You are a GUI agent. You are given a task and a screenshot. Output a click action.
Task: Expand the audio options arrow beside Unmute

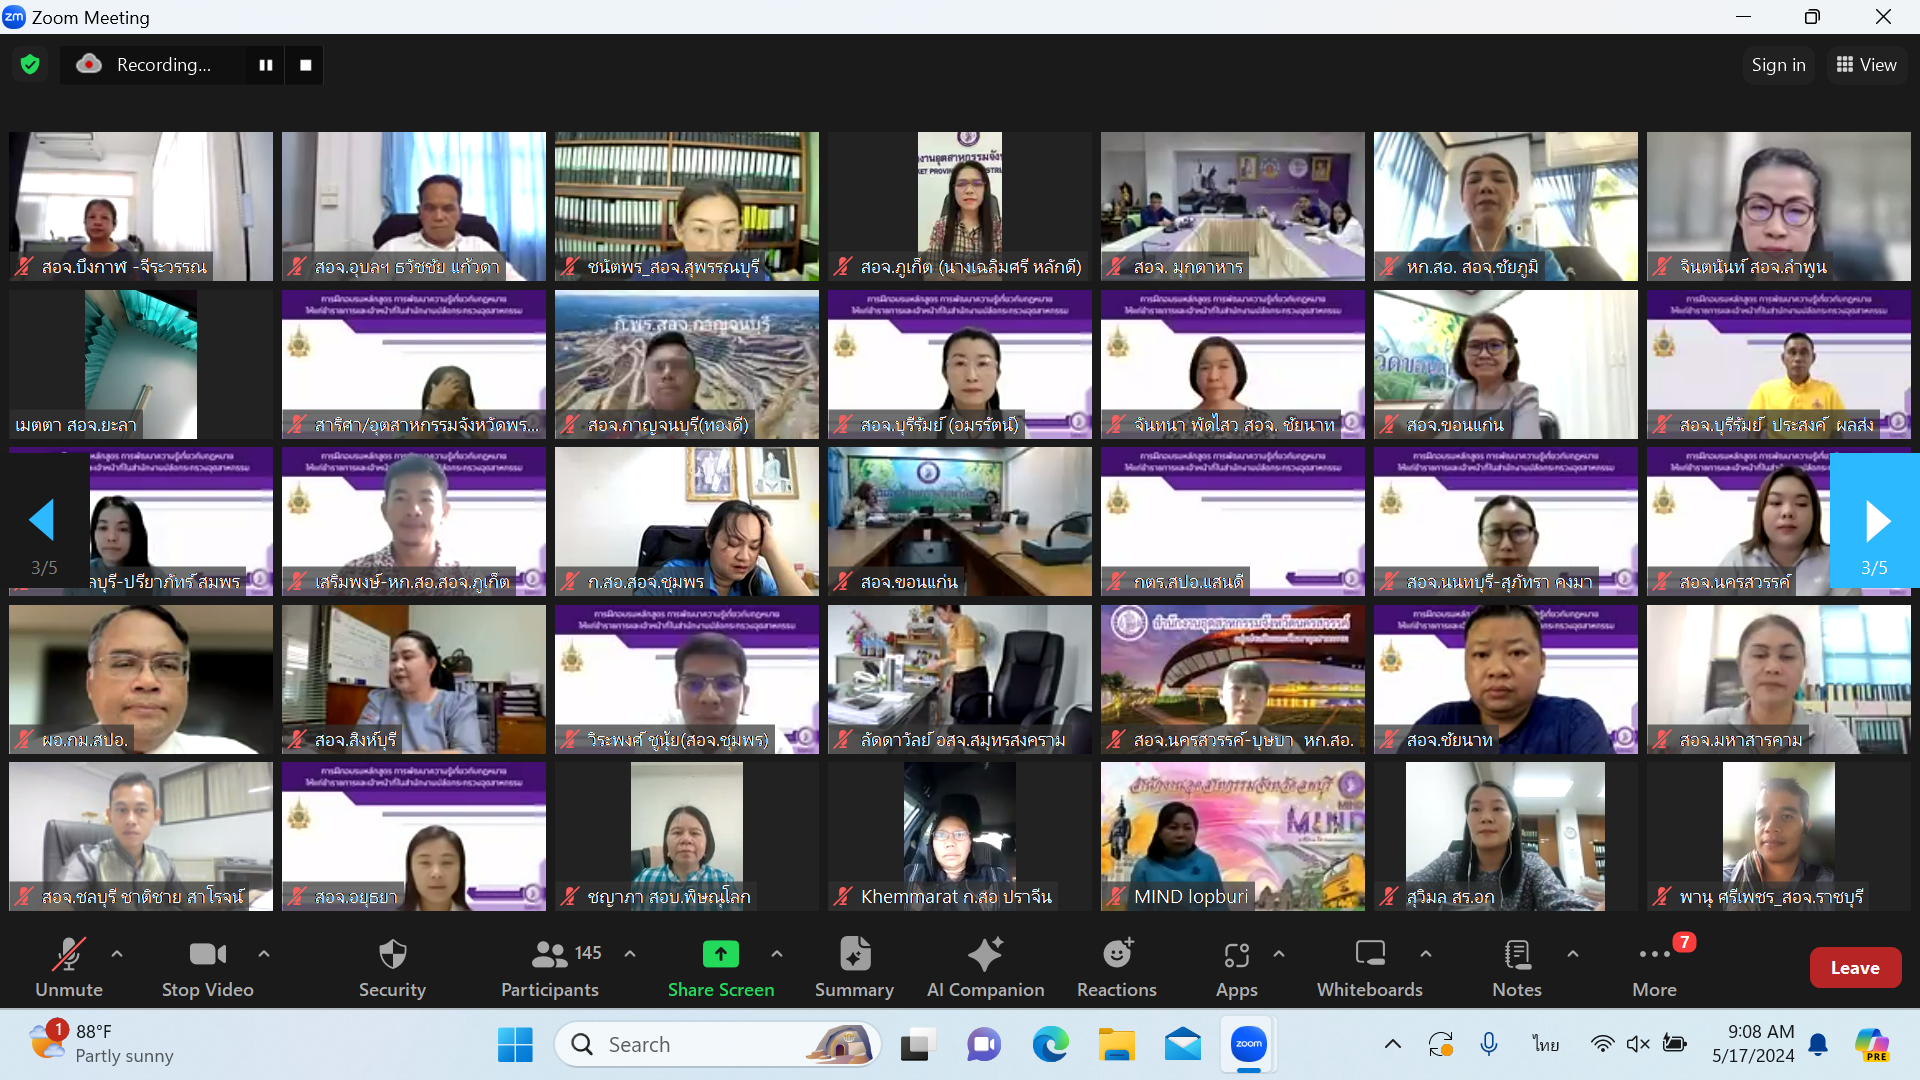[117, 954]
